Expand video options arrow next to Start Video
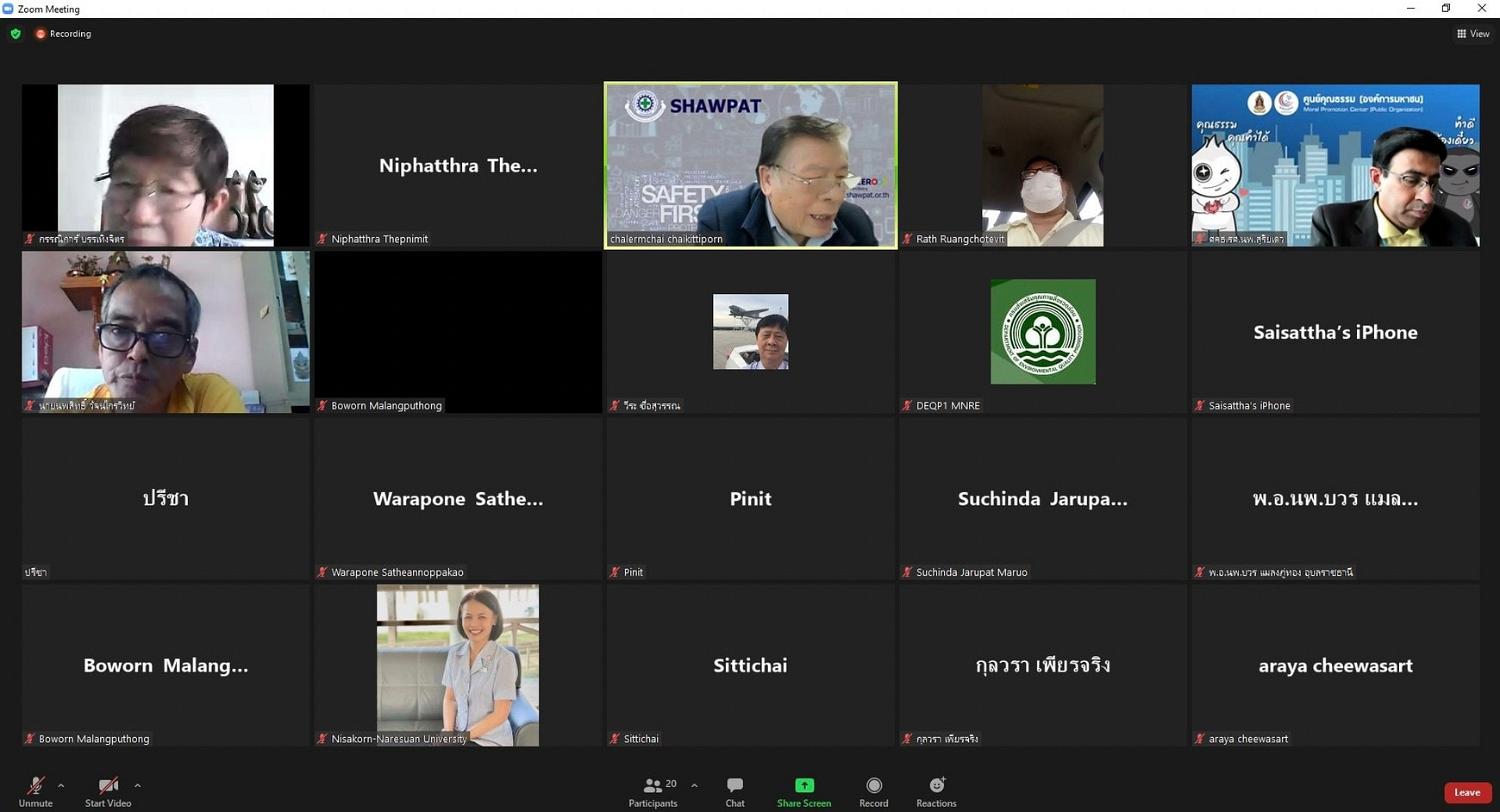This screenshot has width=1500, height=812. pos(137,785)
